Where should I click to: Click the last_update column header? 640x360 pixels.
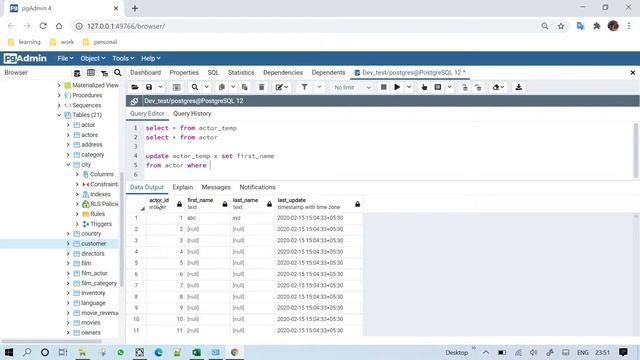[x=318, y=204]
